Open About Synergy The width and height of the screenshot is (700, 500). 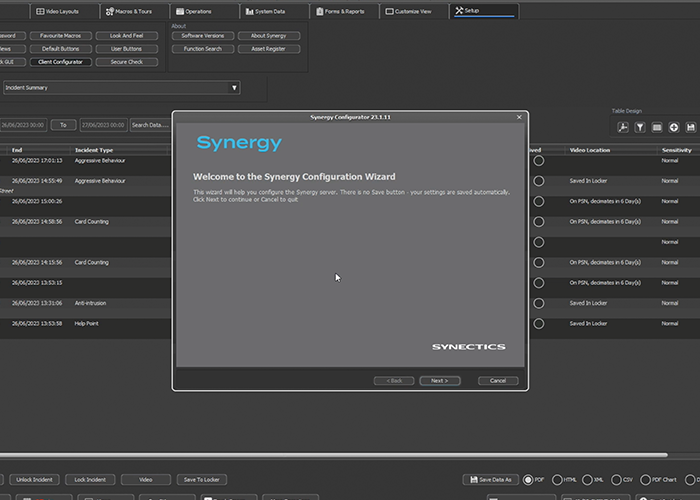coord(269,36)
